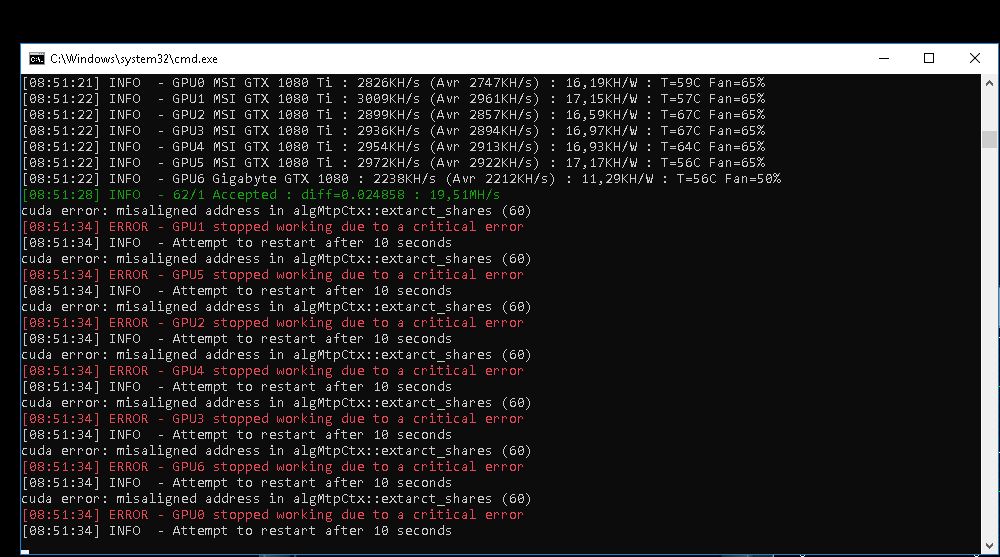This screenshot has width=1000, height=557.
Task: Click the scrollbar up arrow
Action: tap(989, 83)
